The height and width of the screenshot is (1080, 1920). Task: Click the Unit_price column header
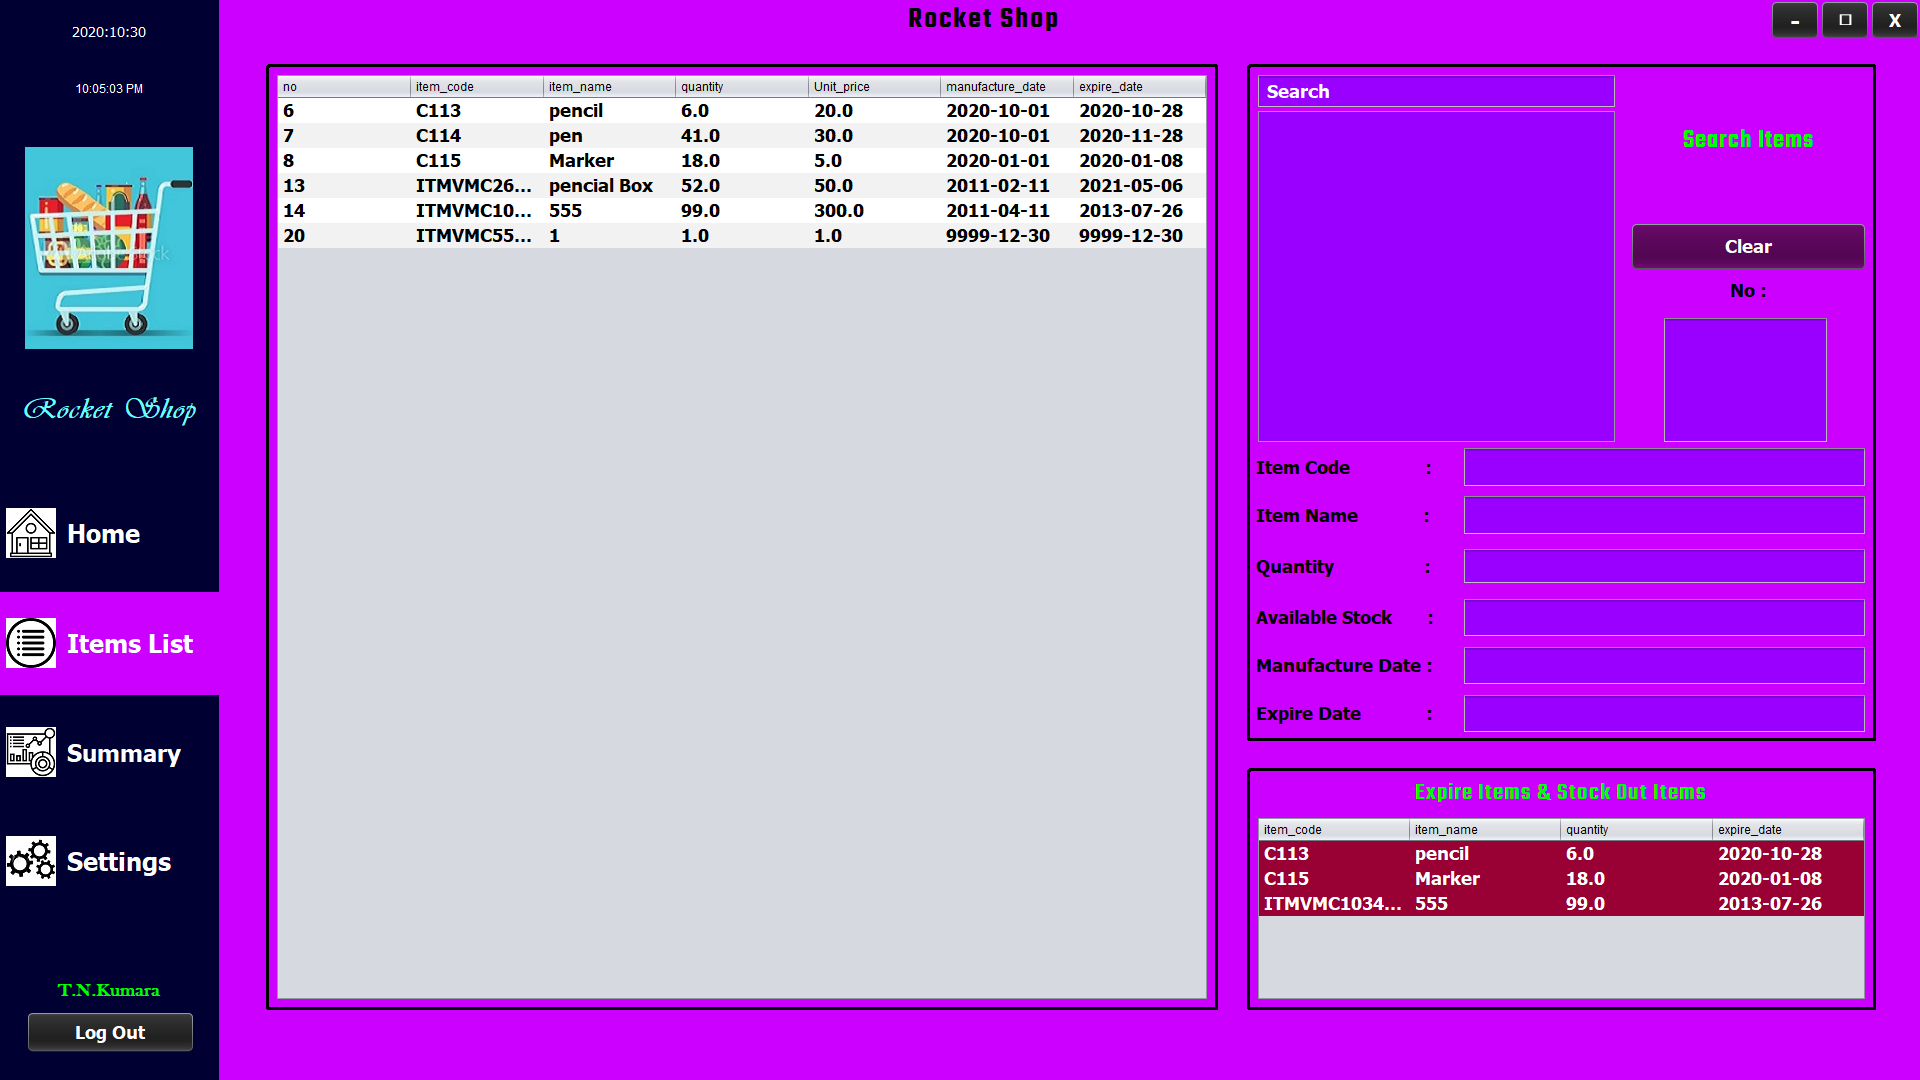tap(843, 87)
